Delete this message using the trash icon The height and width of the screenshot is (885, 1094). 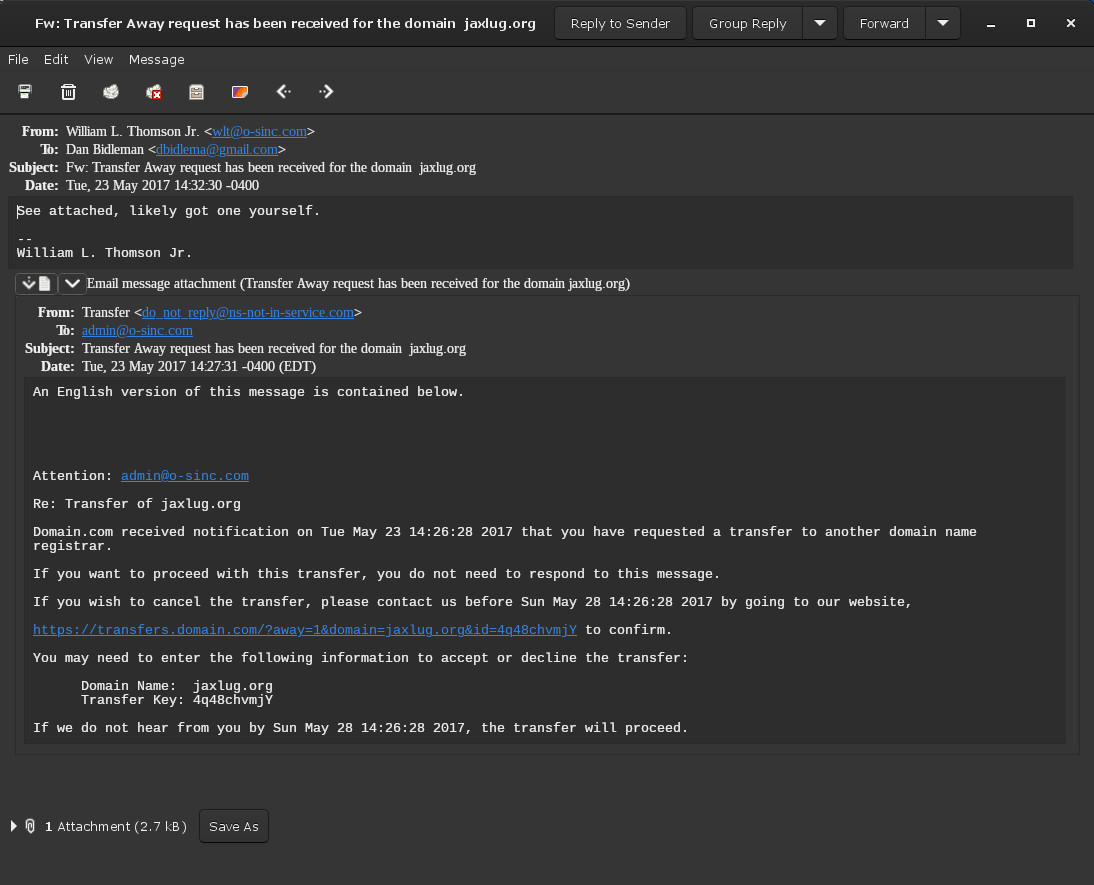pos(68,91)
